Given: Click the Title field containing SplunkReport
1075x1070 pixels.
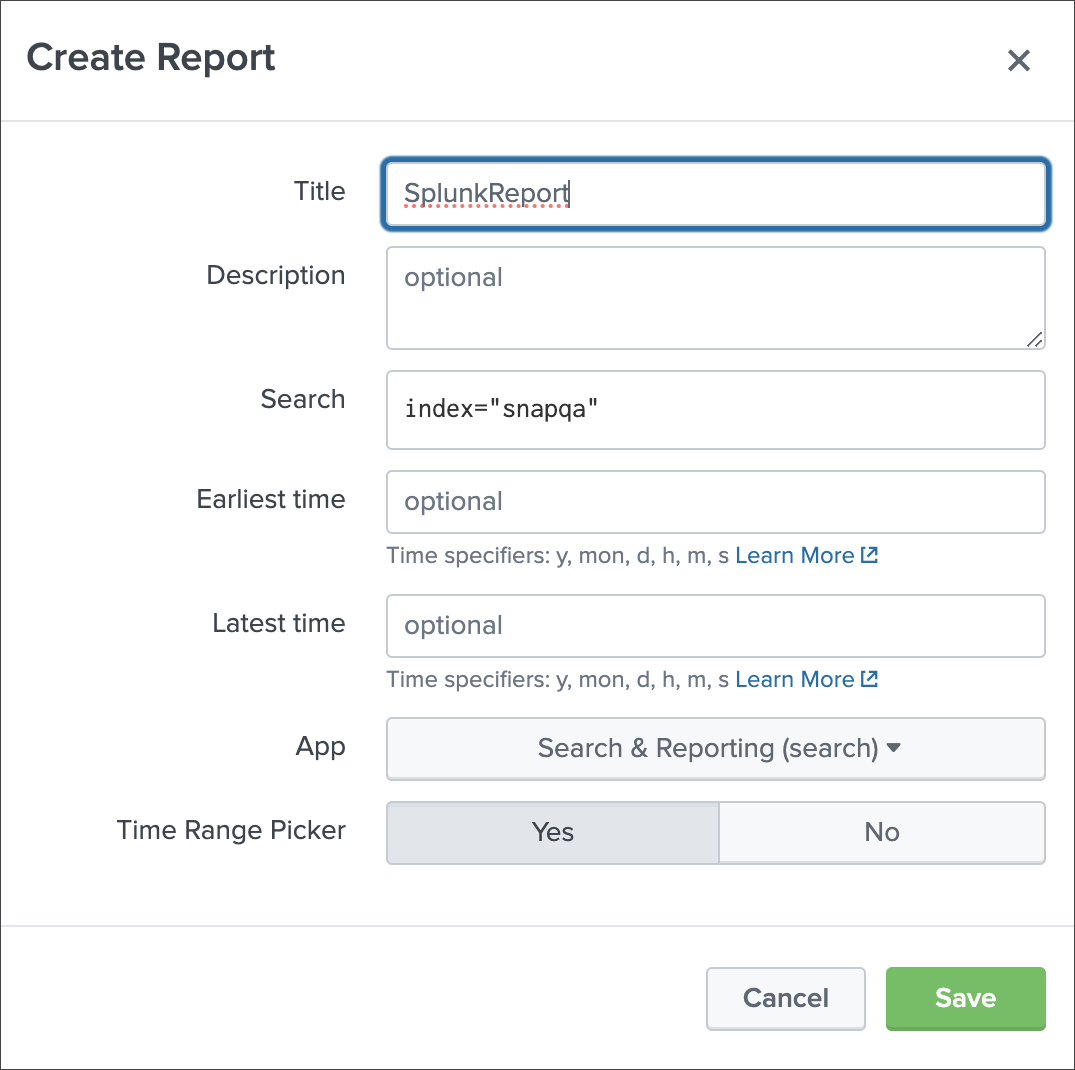Looking at the screenshot, I should 715,191.
